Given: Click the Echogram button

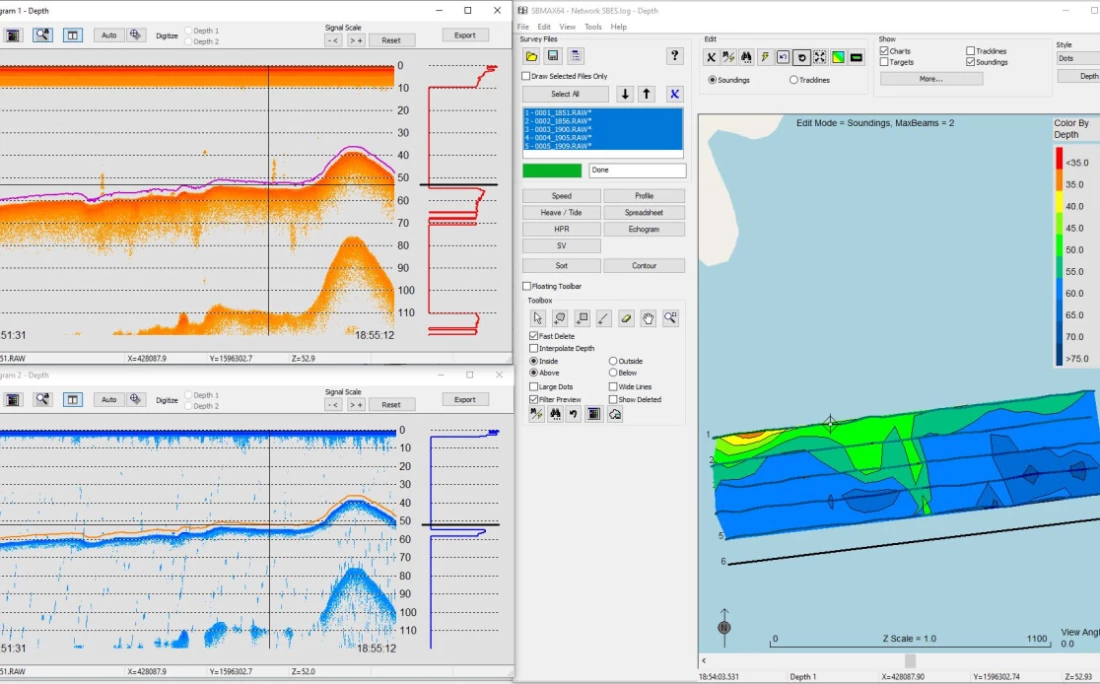Looking at the screenshot, I should click(x=644, y=229).
